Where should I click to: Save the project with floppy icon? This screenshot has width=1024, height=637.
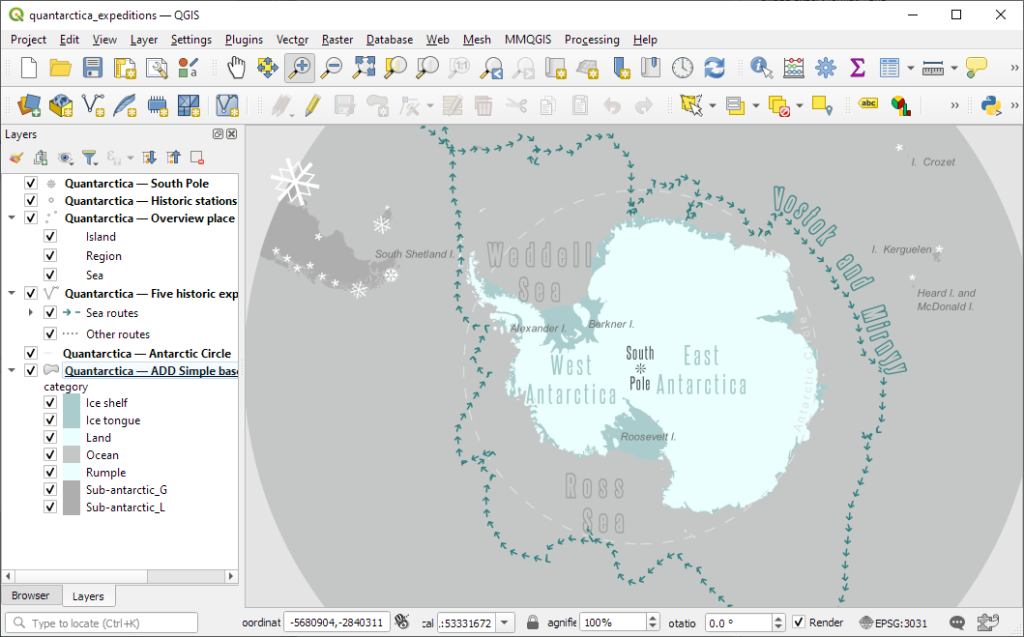click(x=93, y=67)
